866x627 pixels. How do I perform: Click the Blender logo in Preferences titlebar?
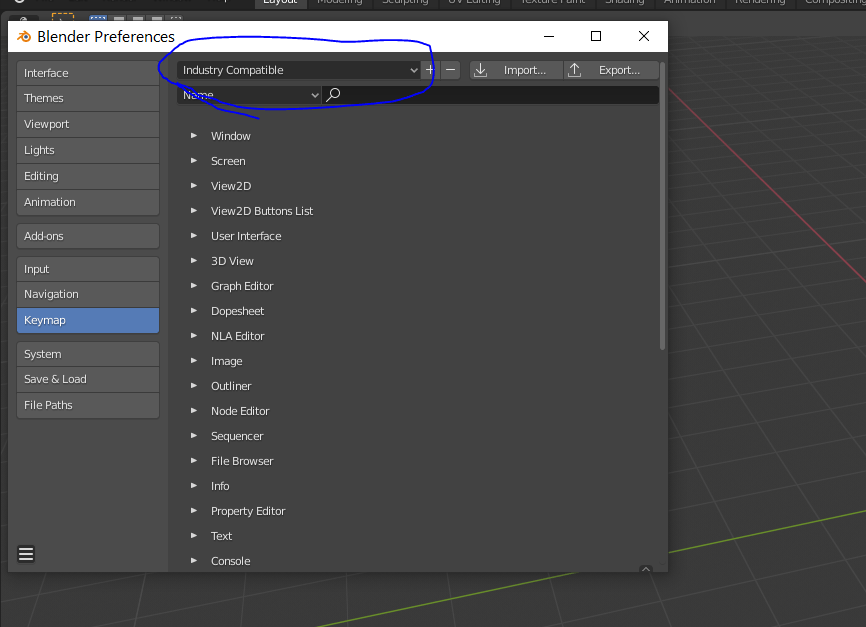[x=22, y=36]
